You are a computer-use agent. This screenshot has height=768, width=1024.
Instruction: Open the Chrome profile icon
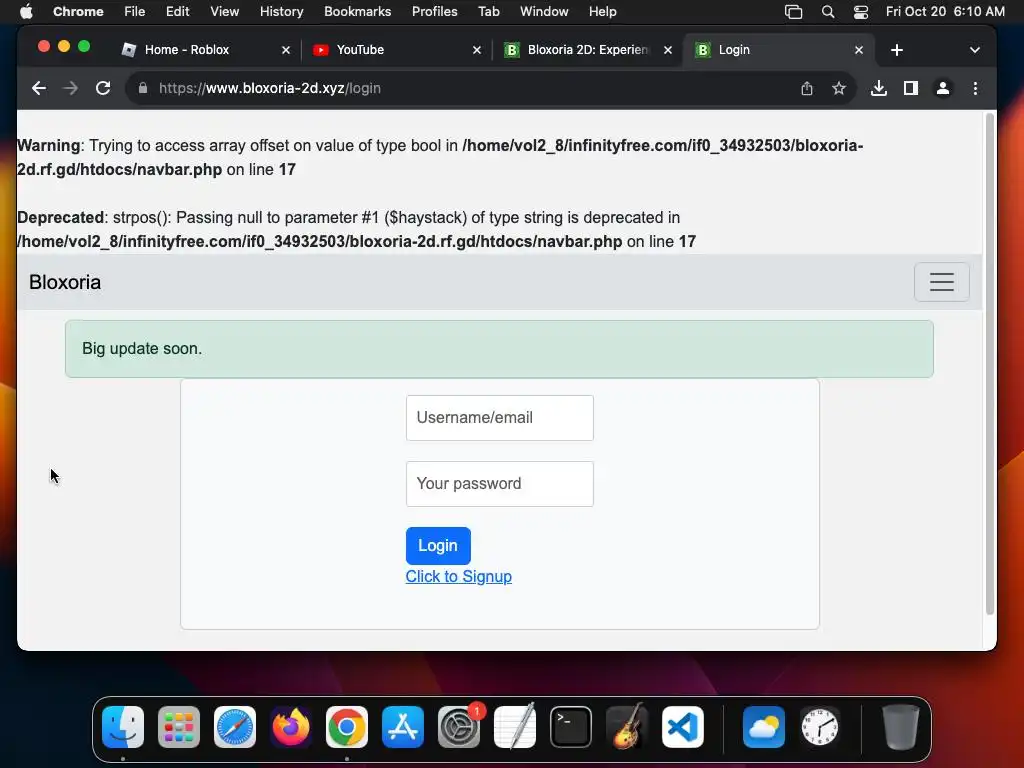click(x=942, y=88)
